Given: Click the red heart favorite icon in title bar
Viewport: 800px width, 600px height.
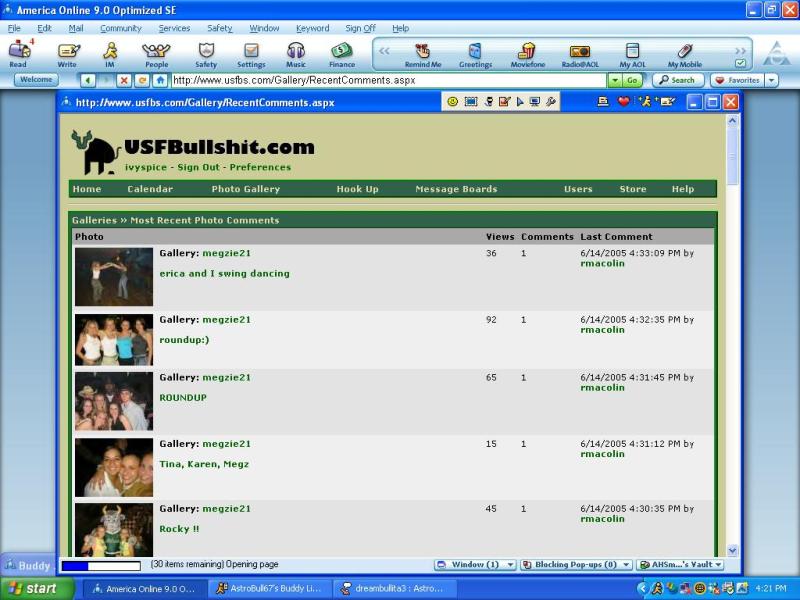Looking at the screenshot, I should click(x=623, y=102).
